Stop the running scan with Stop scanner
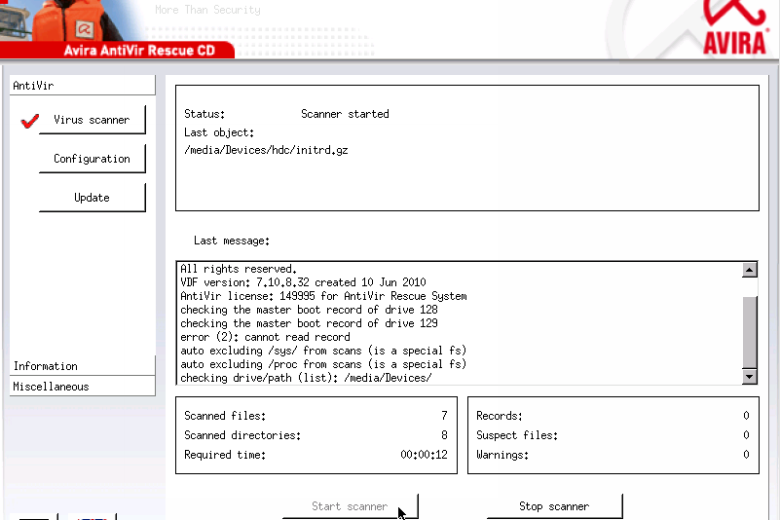This screenshot has height=520, width=780. (554, 507)
